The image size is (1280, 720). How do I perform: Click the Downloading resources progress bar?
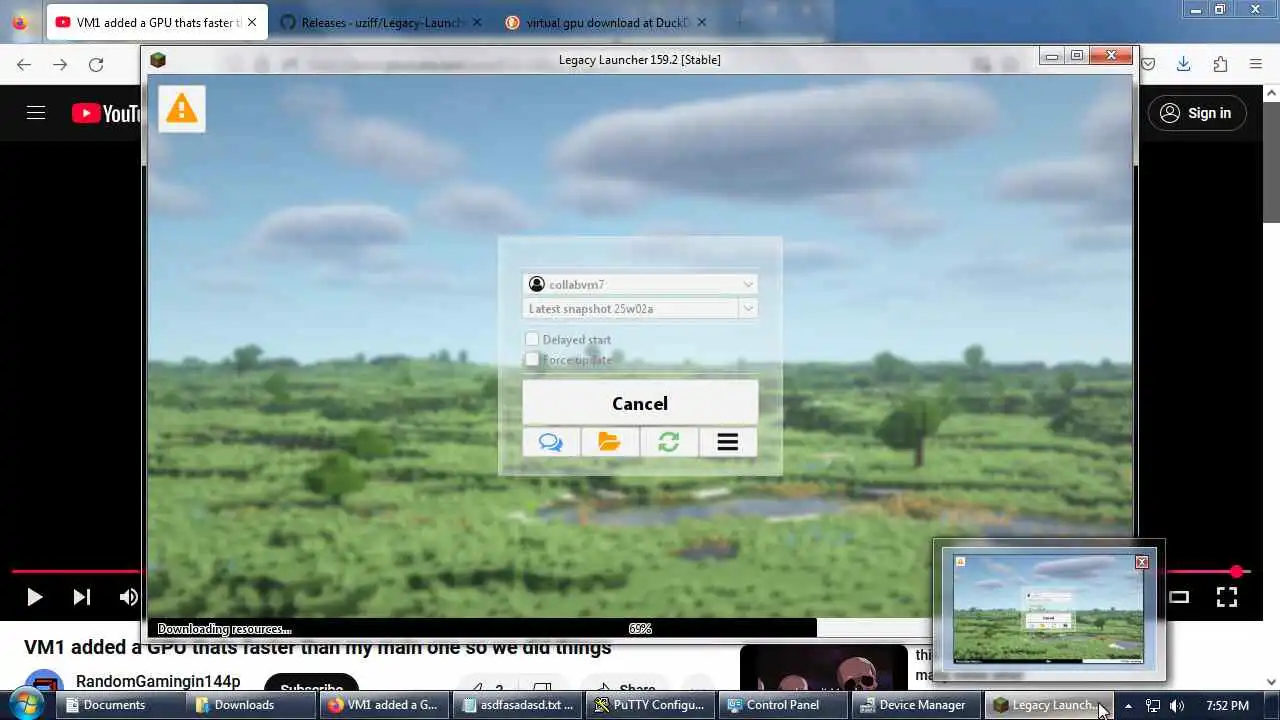tap(640, 629)
